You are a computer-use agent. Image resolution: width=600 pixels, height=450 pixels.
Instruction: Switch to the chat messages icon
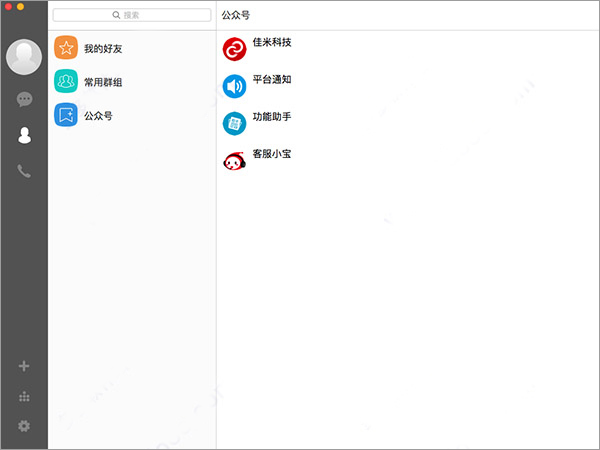[24, 99]
